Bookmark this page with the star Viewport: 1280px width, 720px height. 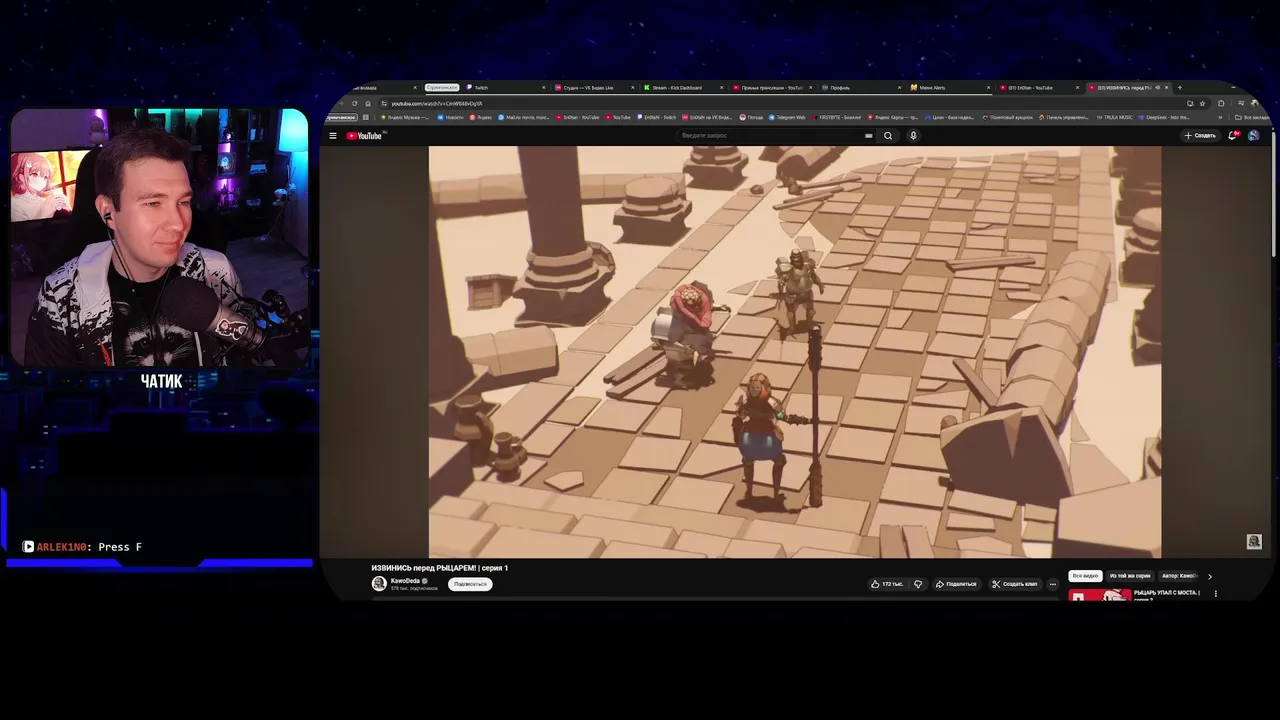tap(1202, 103)
